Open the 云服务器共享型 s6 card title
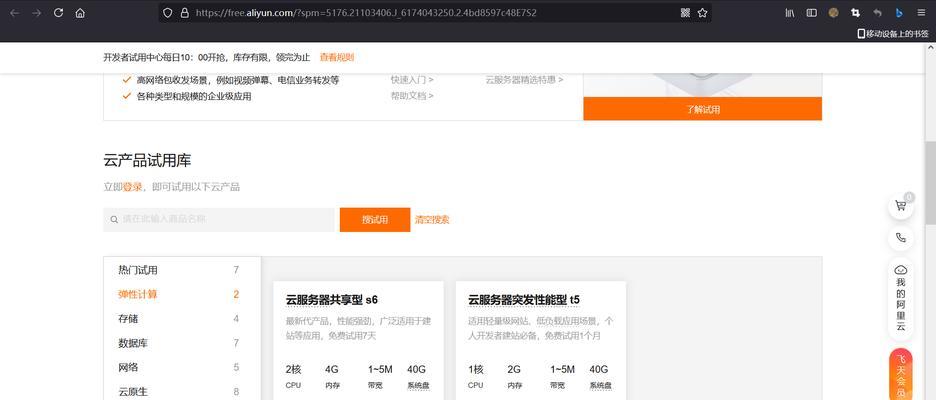 pos(332,299)
